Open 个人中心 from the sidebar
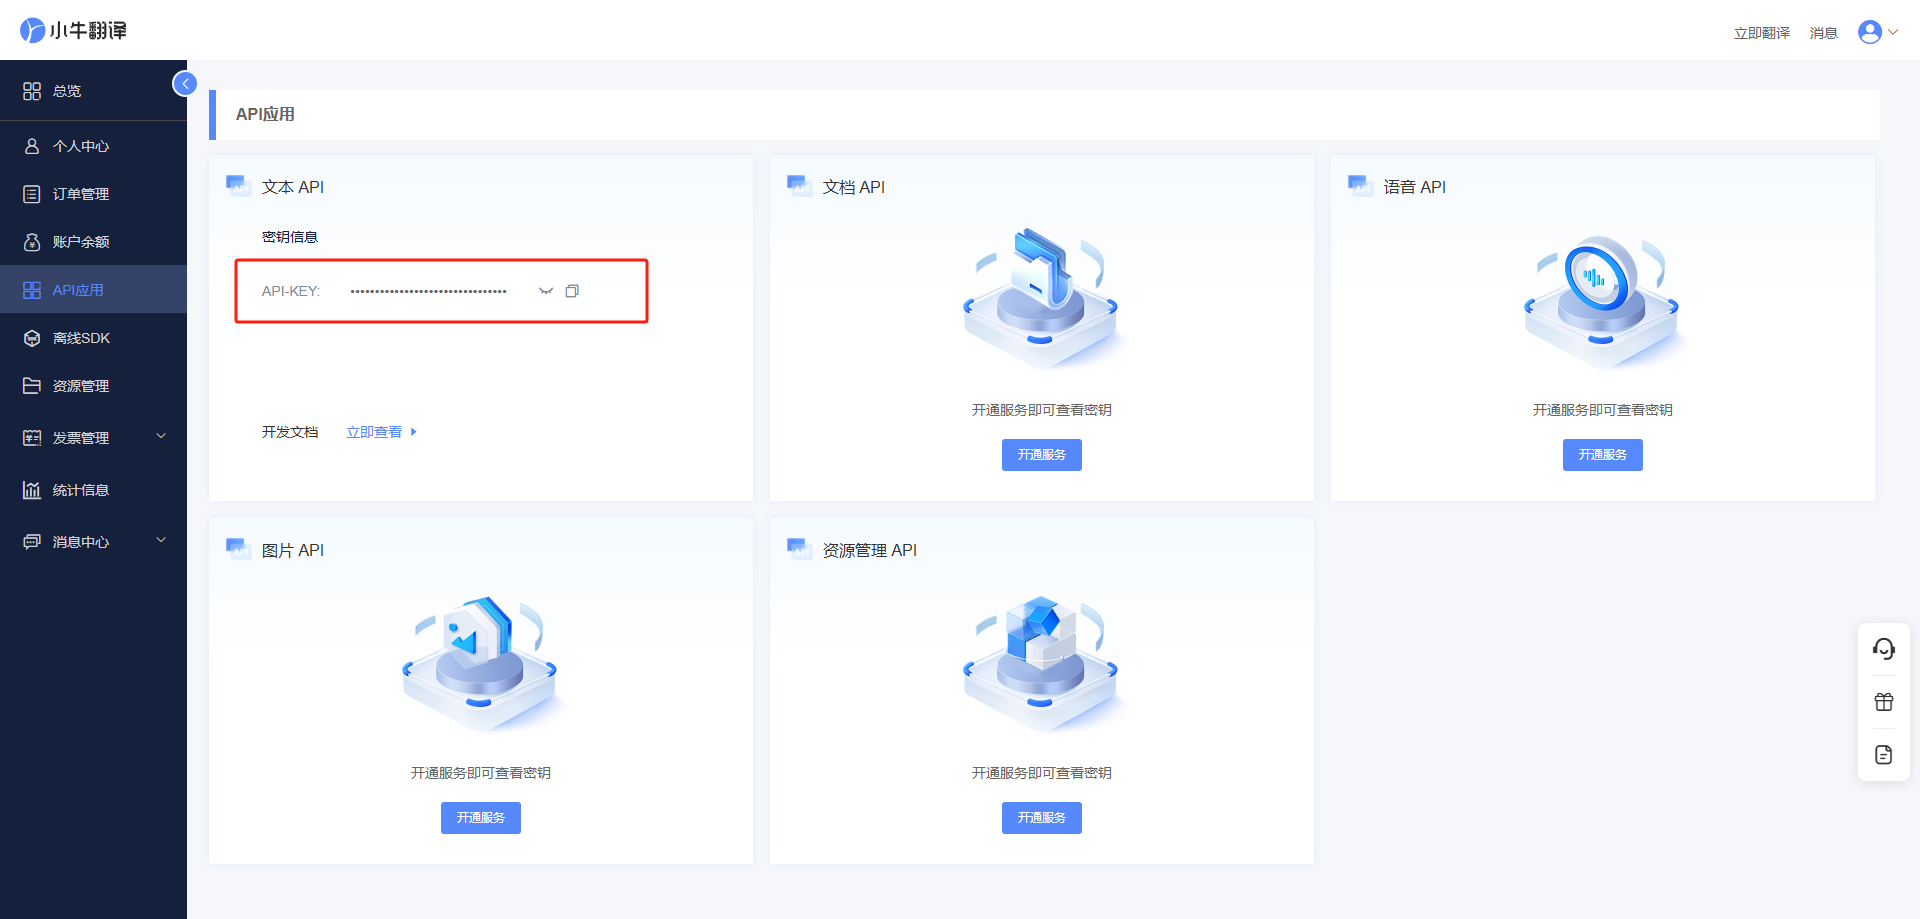Viewport: 1920px width, 919px height. pyautogui.click(x=81, y=145)
